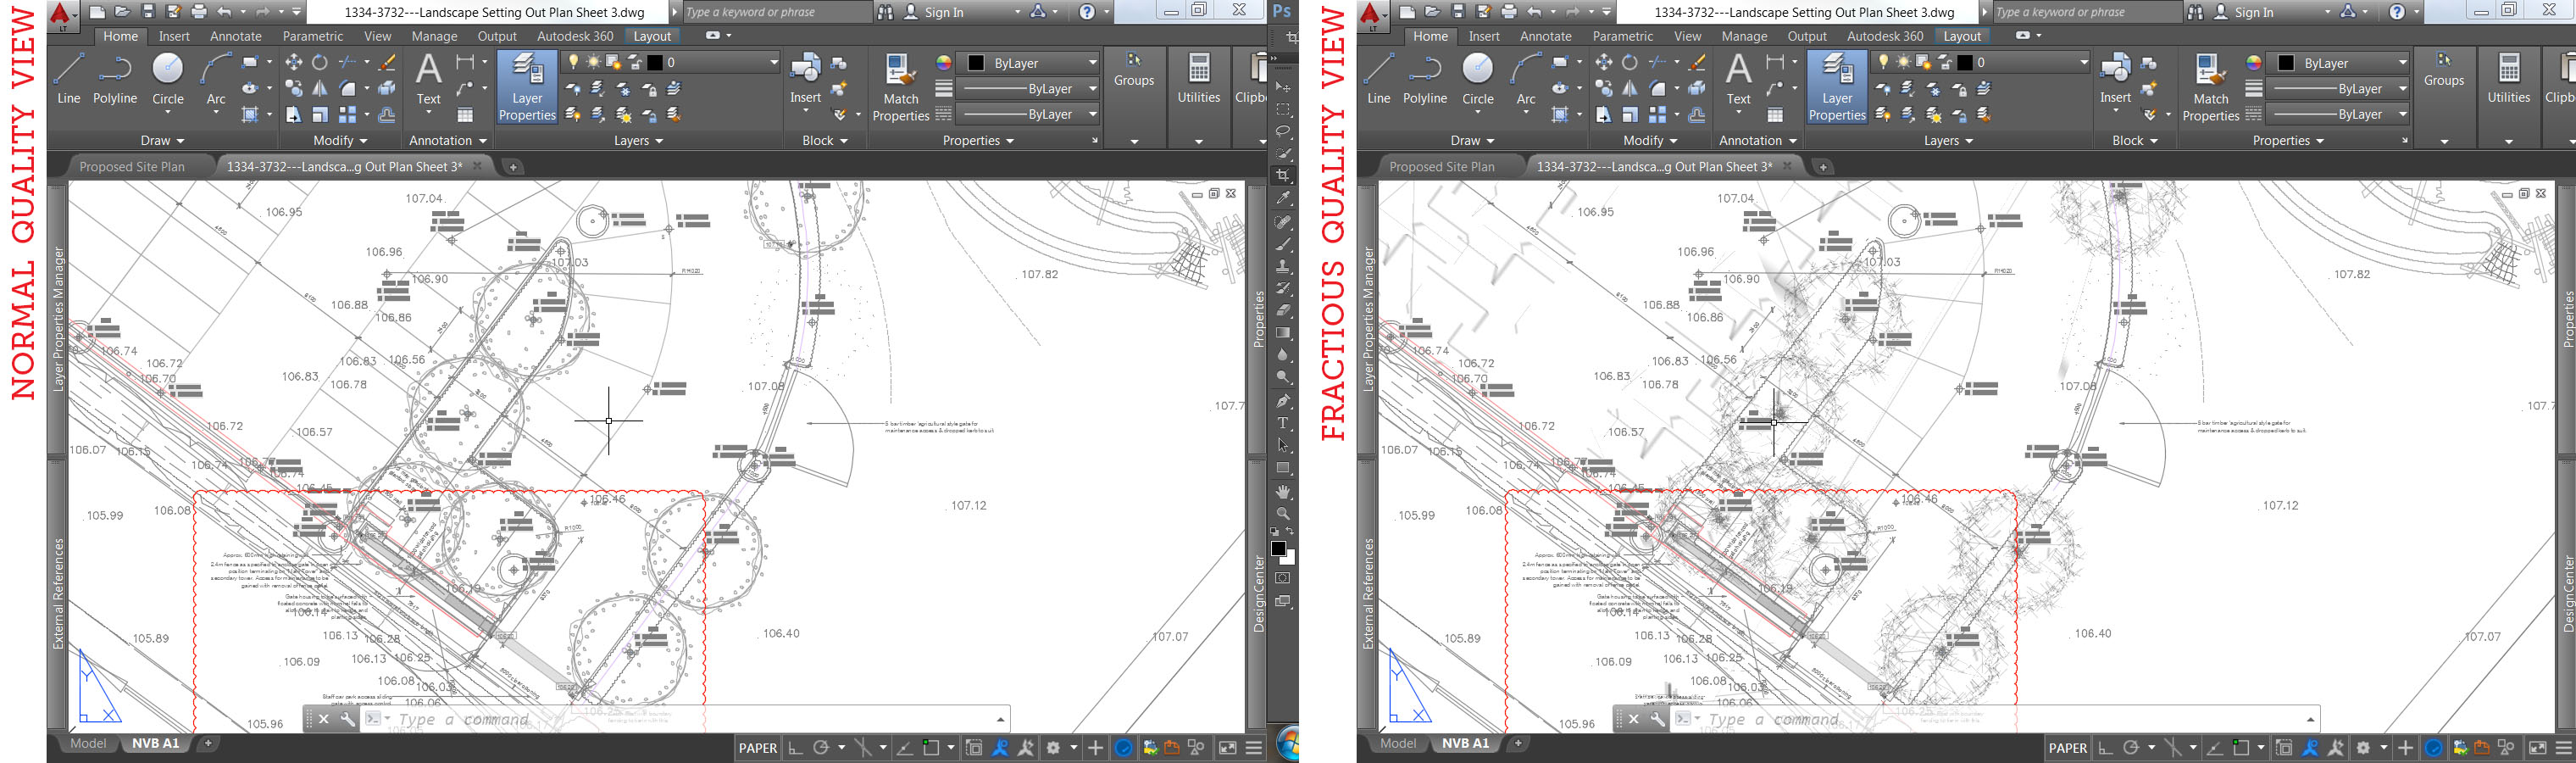The height and width of the screenshot is (763, 2576).
Task: Select the Line tool
Action: coord(67,80)
